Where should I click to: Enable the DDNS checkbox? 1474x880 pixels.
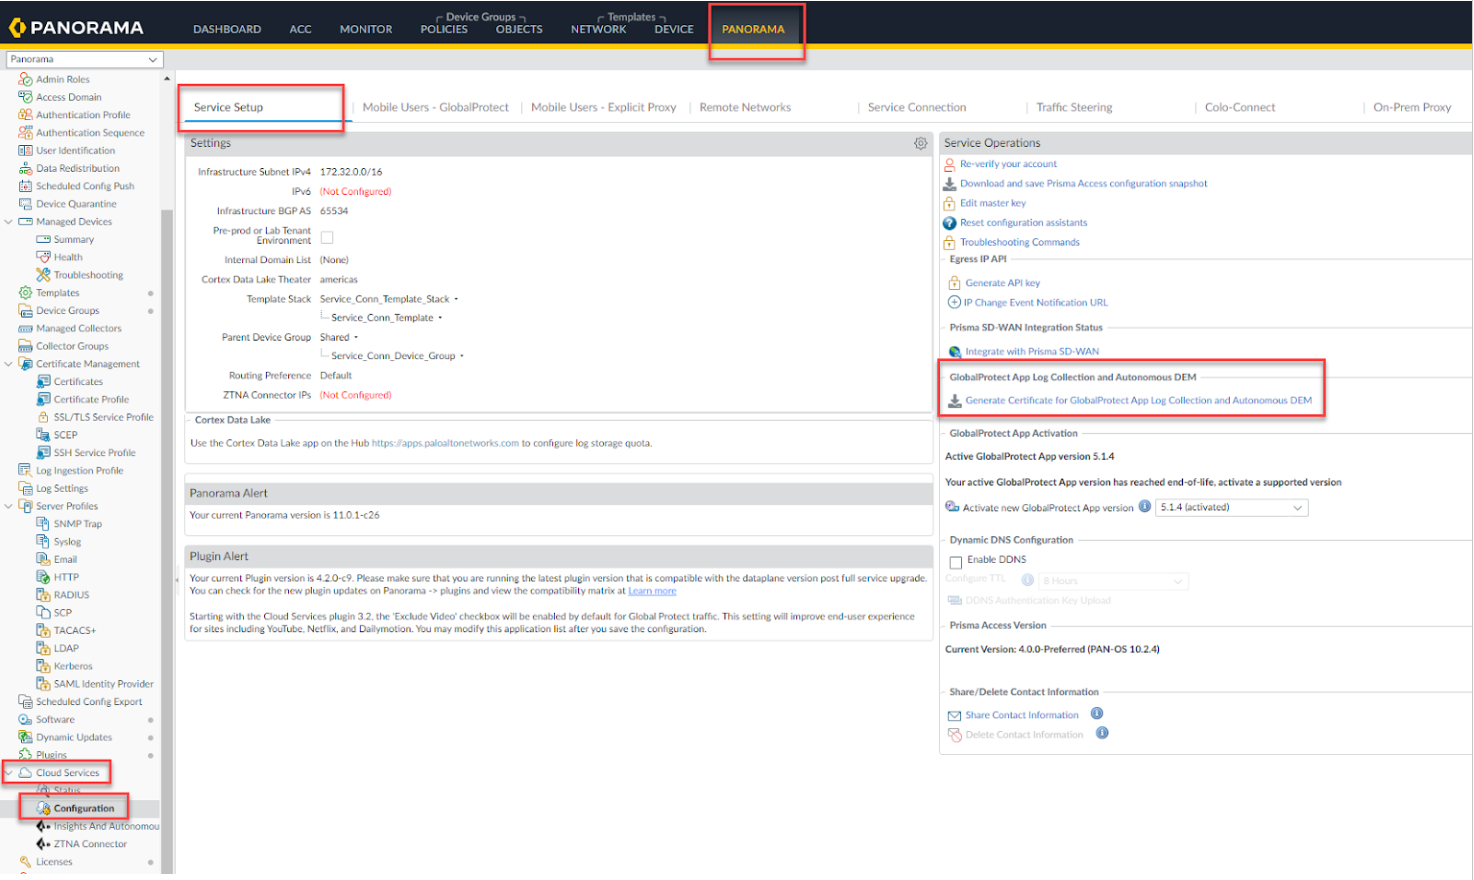pos(956,562)
